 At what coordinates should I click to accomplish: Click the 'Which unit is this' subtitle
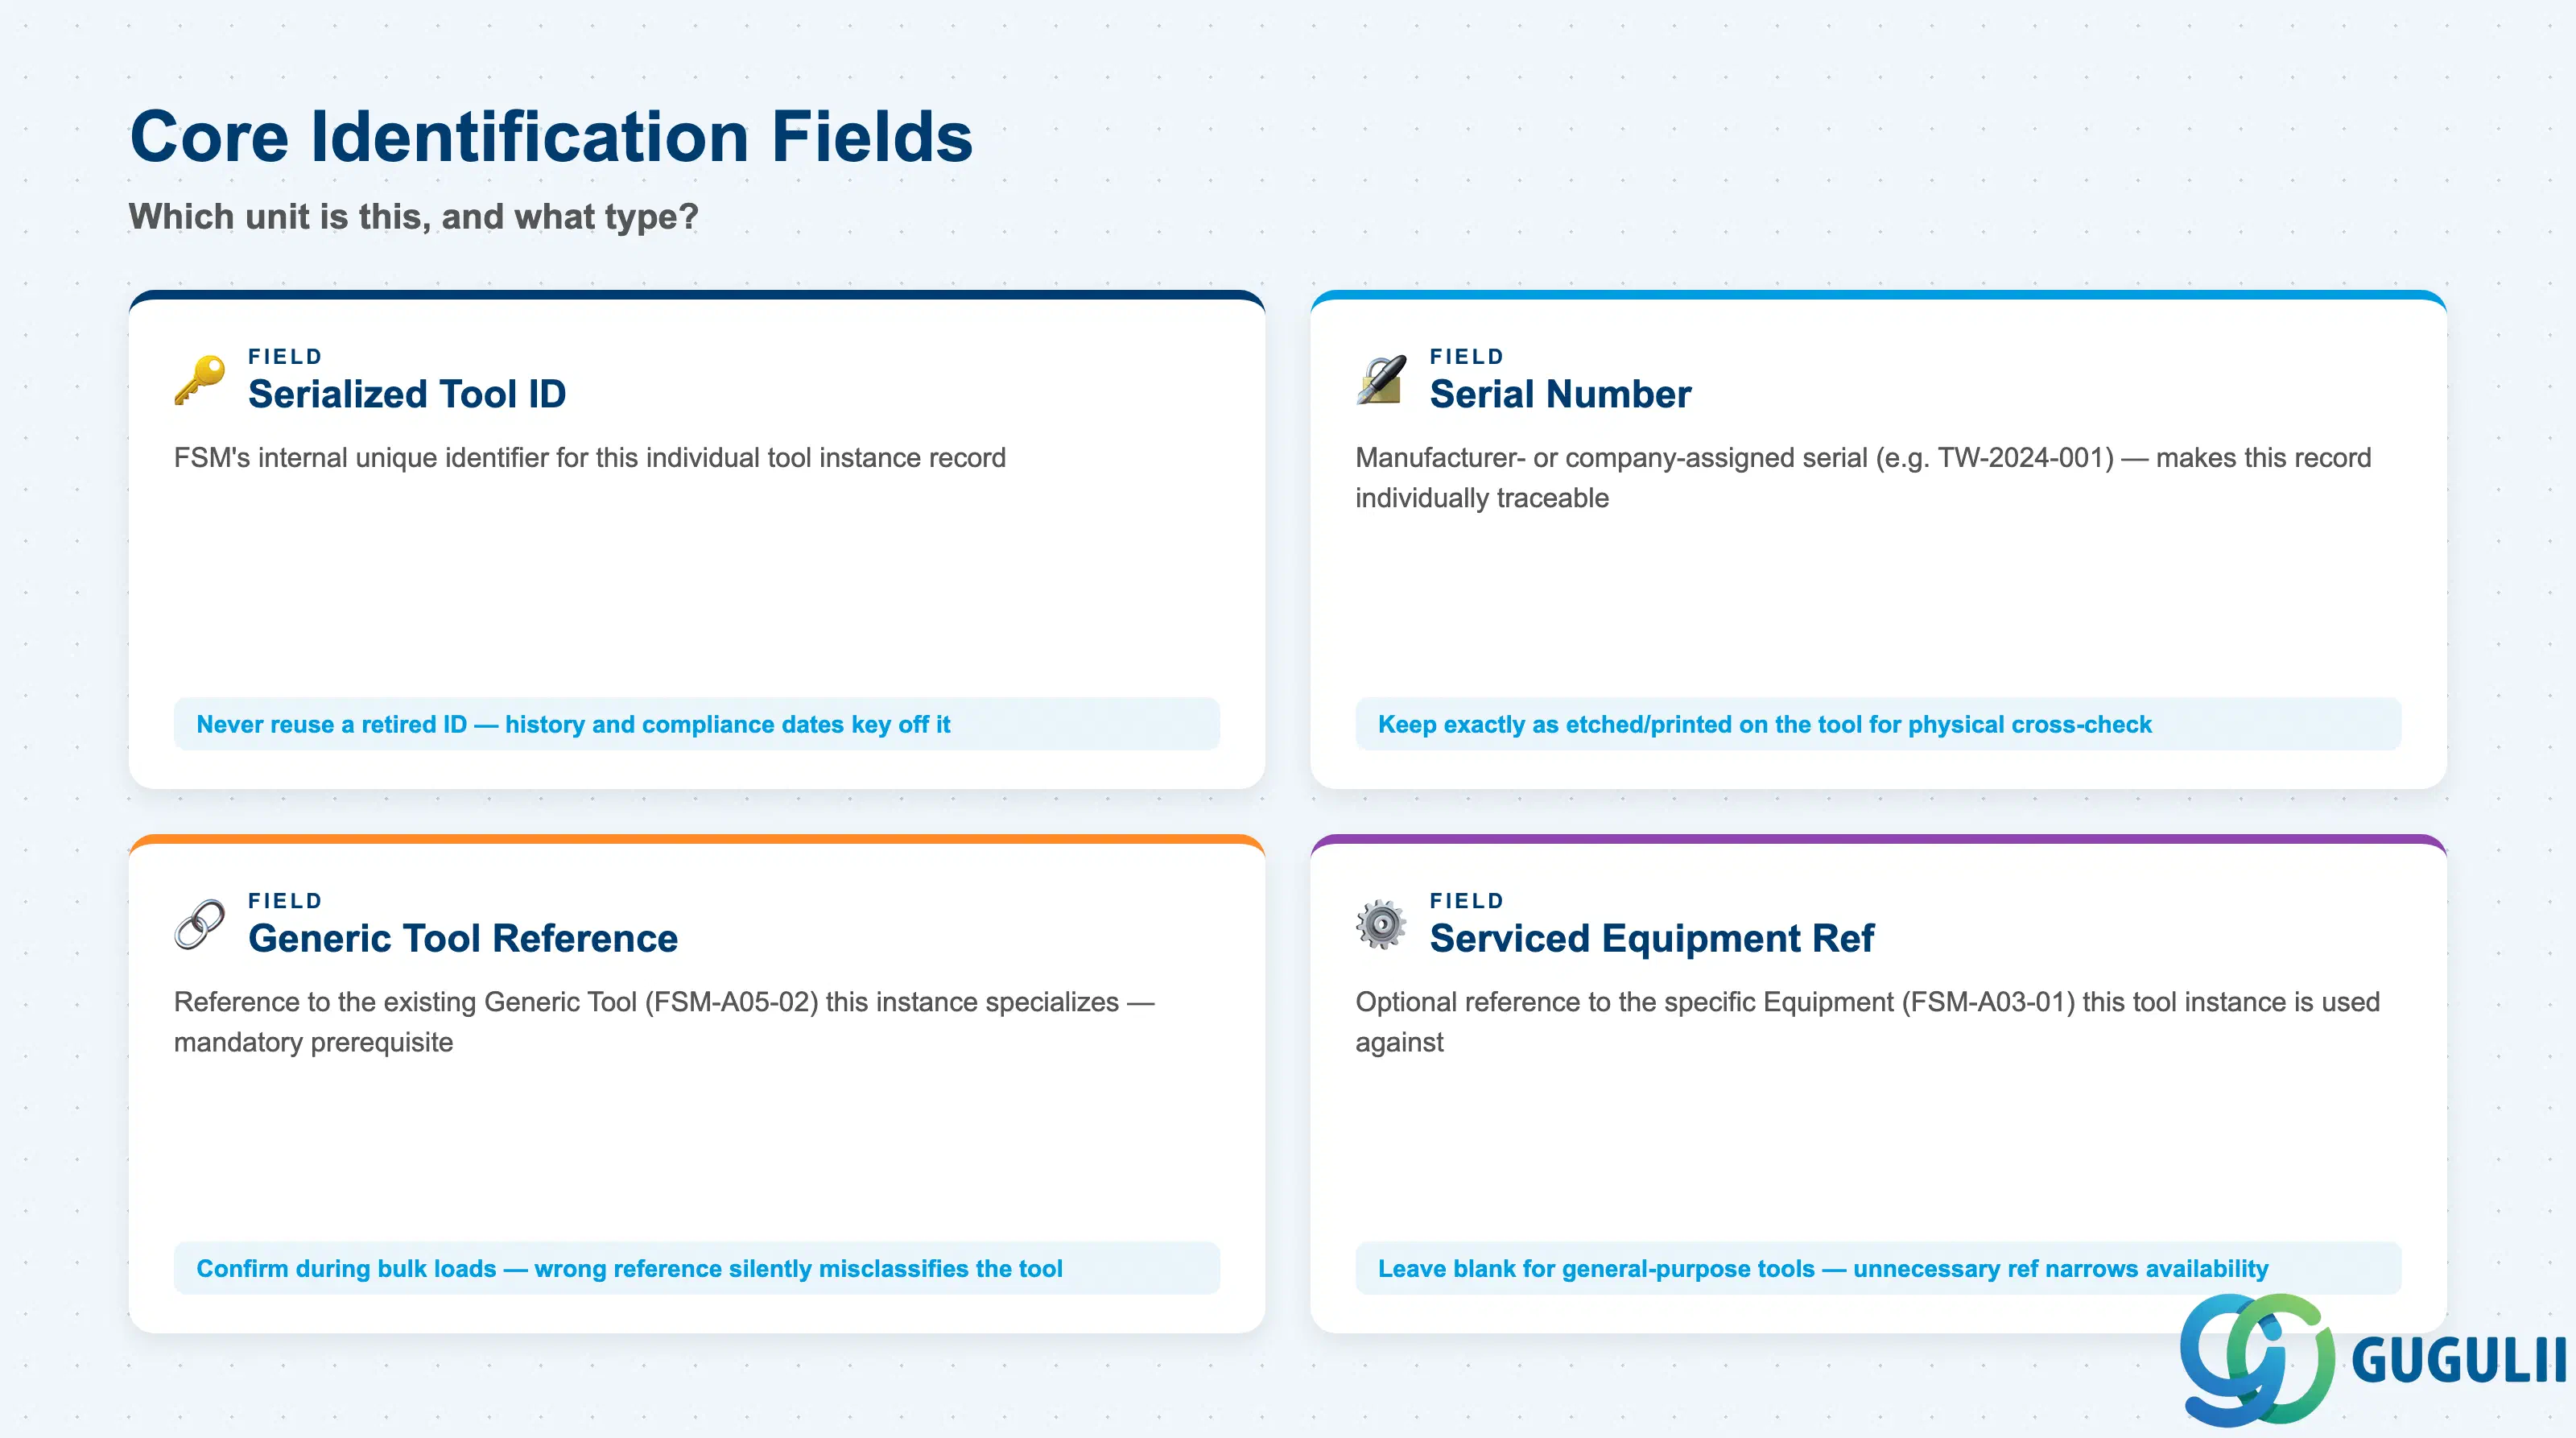tap(413, 217)
